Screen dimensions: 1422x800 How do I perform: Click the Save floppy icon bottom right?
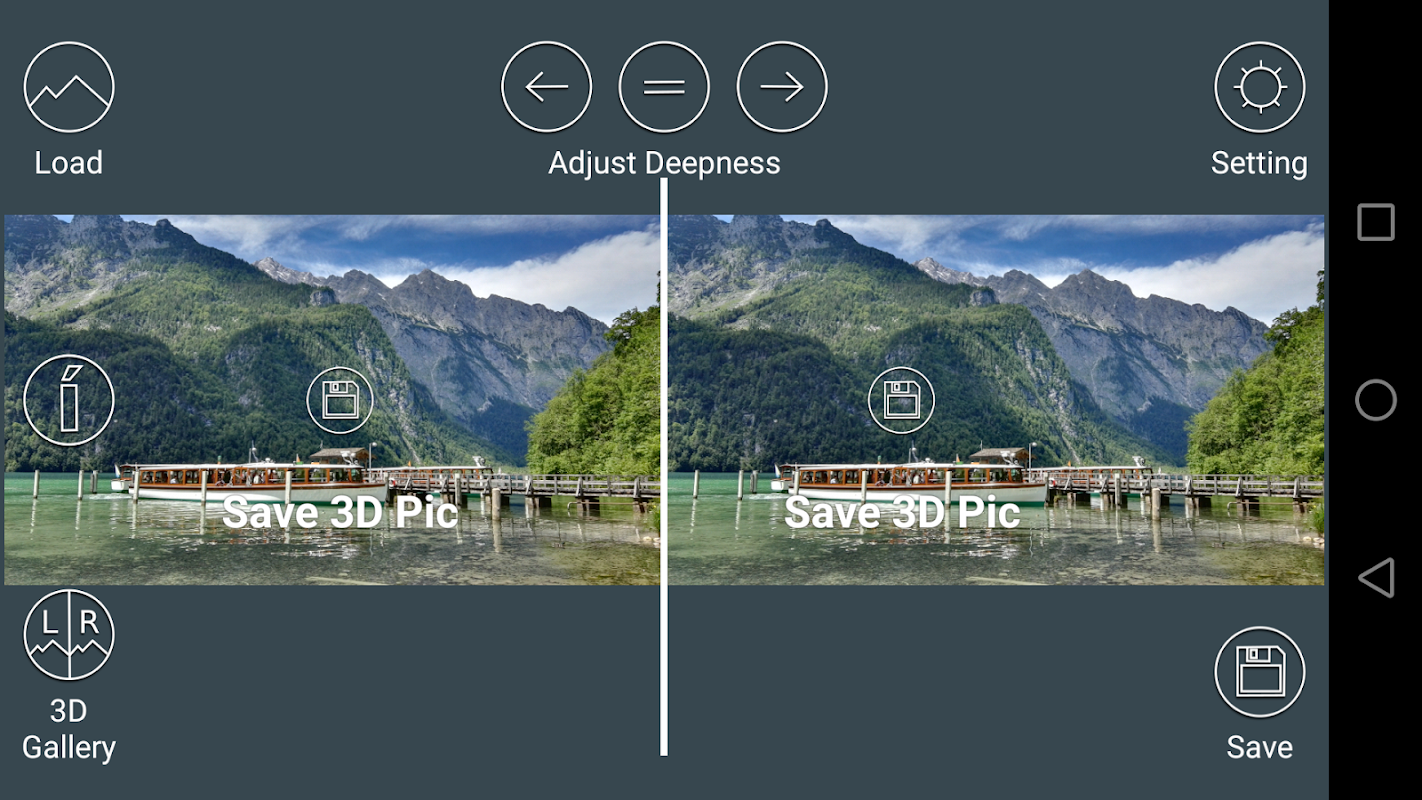pyautogui.click(x=1260, y=672)
